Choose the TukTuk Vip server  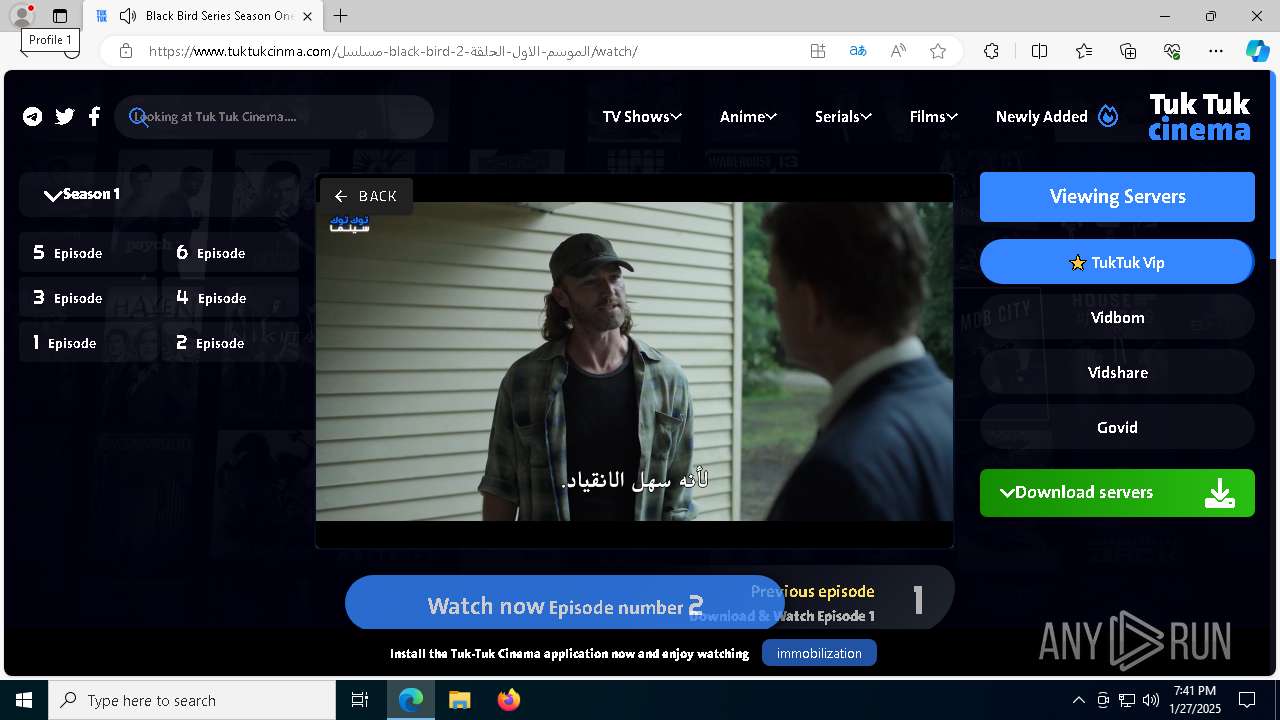click(1117, 263)
